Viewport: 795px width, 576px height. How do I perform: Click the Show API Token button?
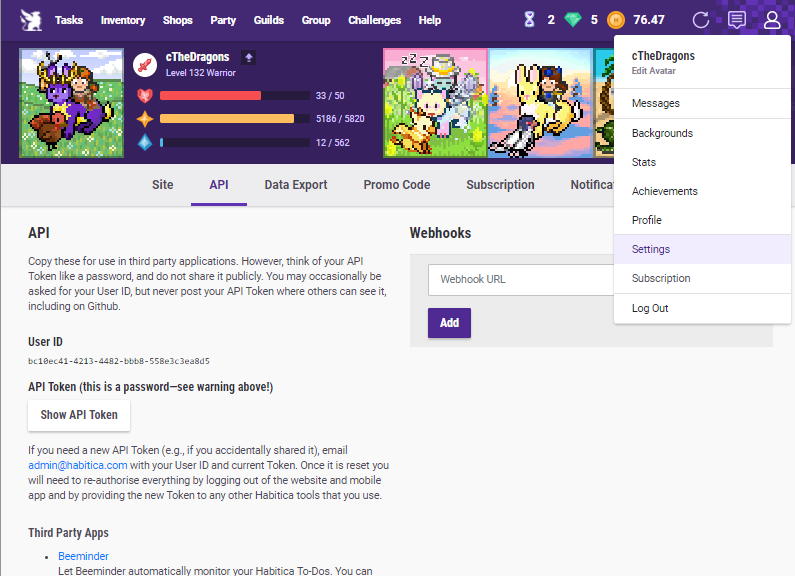tap(79, 415)
